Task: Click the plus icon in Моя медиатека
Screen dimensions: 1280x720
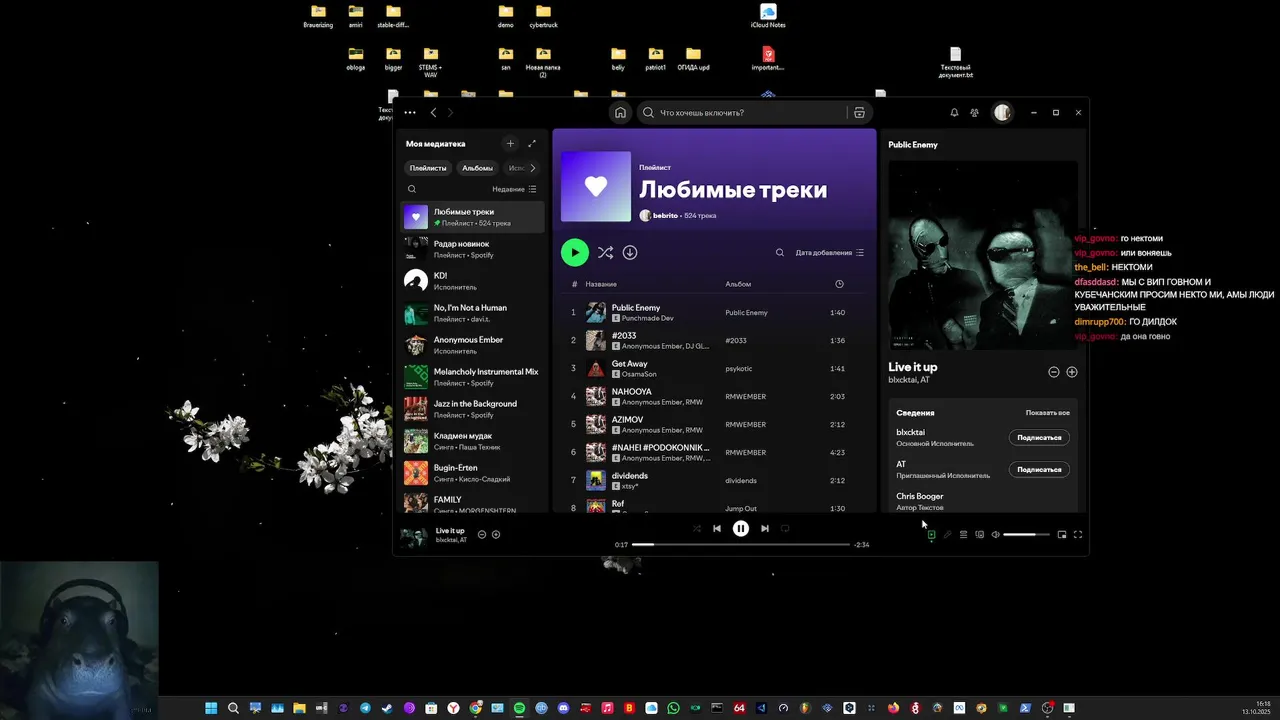Action: pyautogui.click(x=510, y=144)
